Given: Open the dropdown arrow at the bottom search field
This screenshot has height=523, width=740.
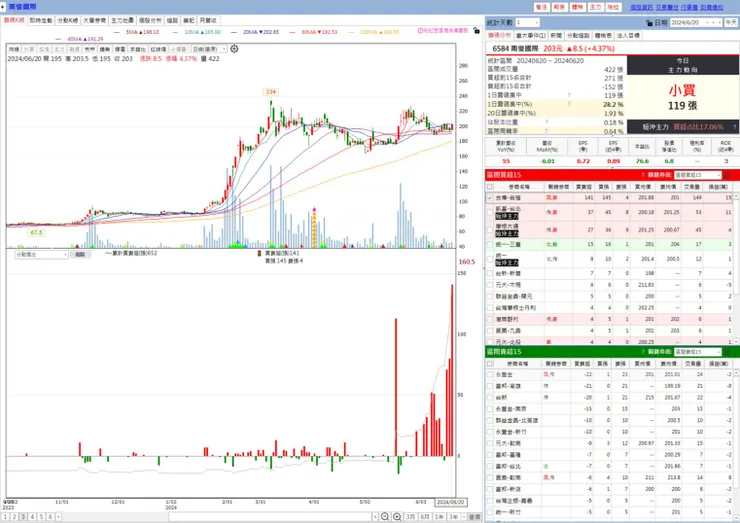Looking at the screenshot, I should coord(375,517).
